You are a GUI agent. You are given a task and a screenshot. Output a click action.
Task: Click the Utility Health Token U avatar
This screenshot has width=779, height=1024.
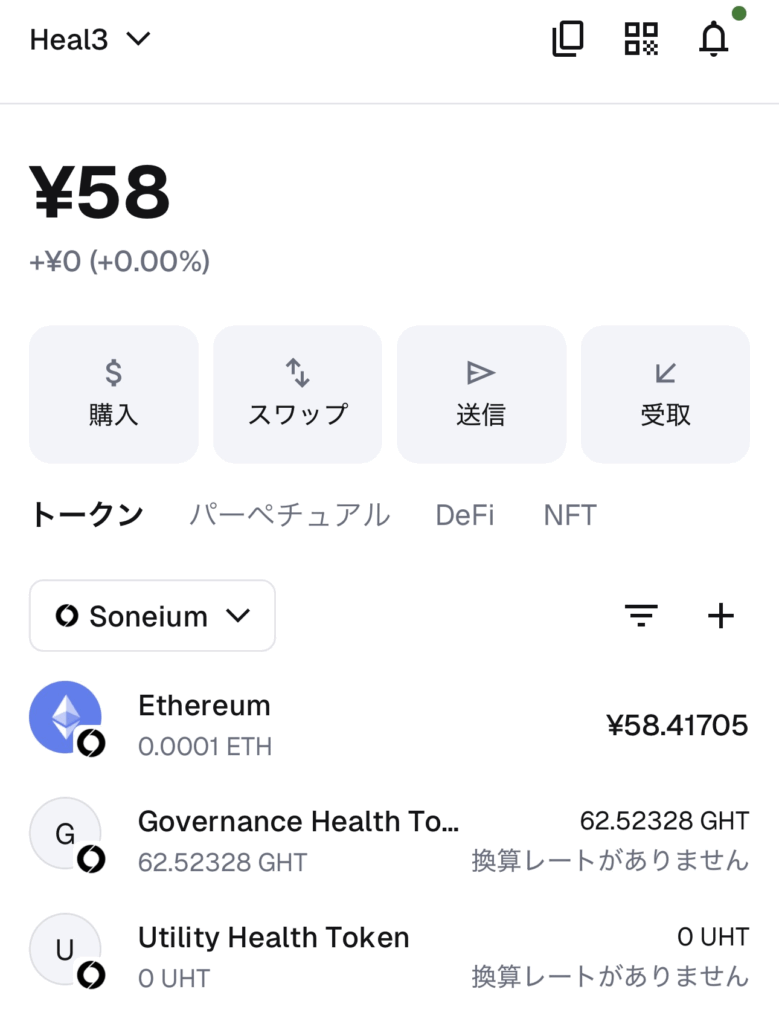click(x=66, y=950)
